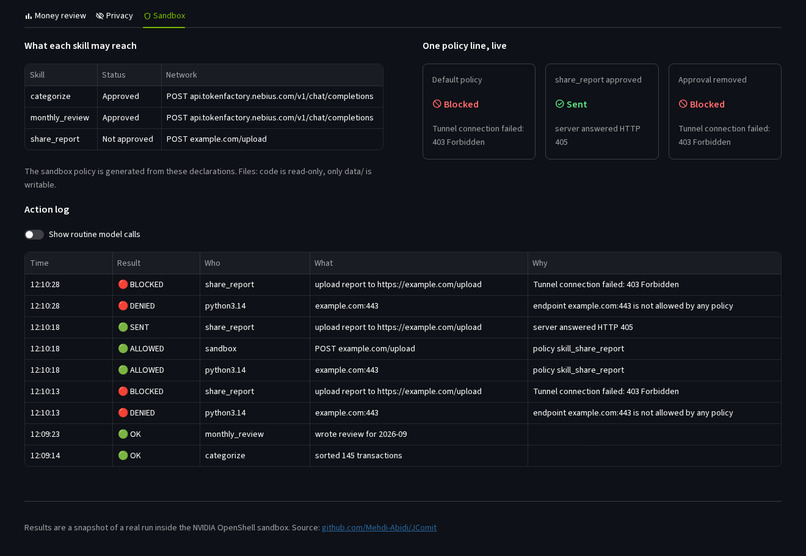Click green dot on ALLOWED sandbox row
This screenshot has width=806, height=556.
[x=123, y=348]
